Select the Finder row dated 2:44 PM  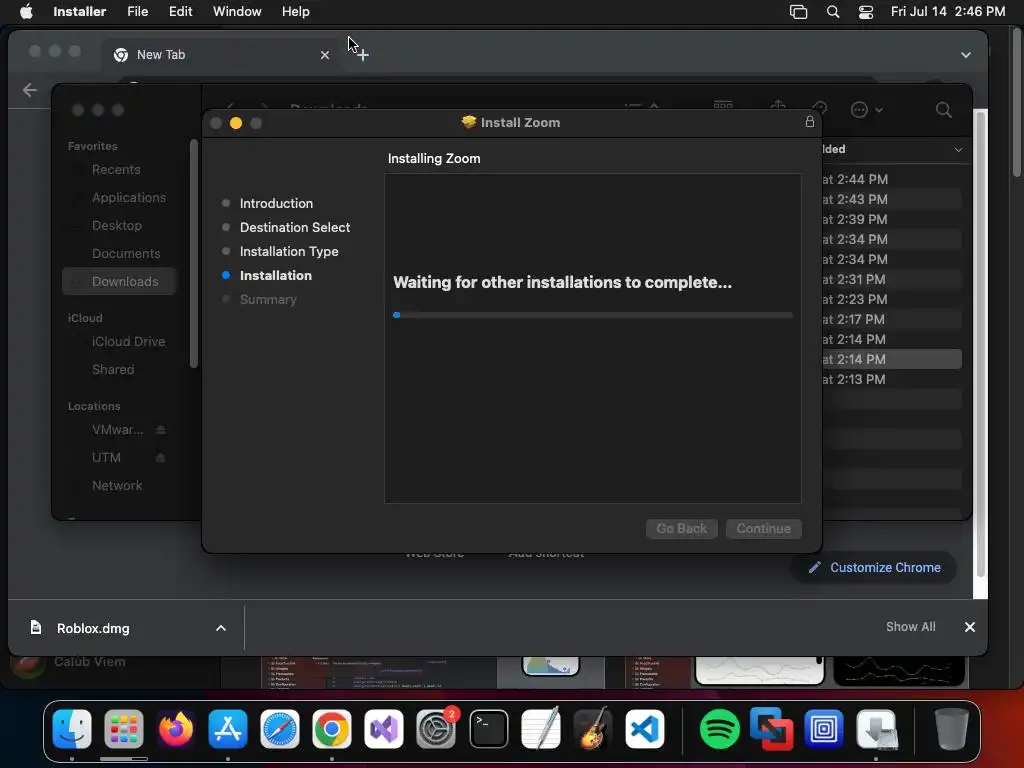pyautogui.click(x=891, y=179)
